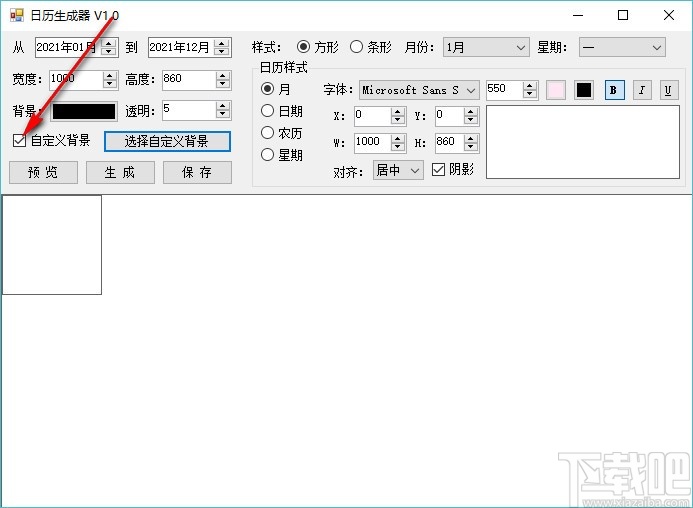
Task: Open the 星期 dropdown at top right
Action: tap(622, 47)
